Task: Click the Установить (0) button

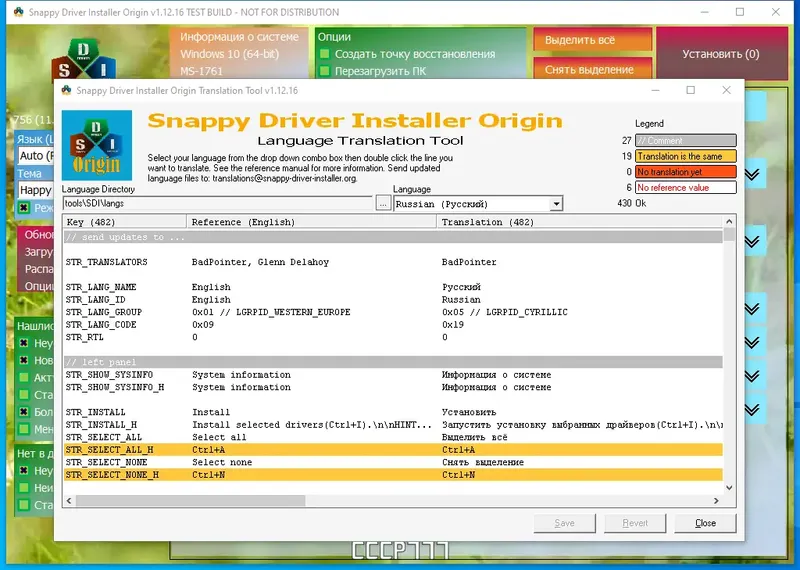Action: pyautogui.click(x=721, y=54)
